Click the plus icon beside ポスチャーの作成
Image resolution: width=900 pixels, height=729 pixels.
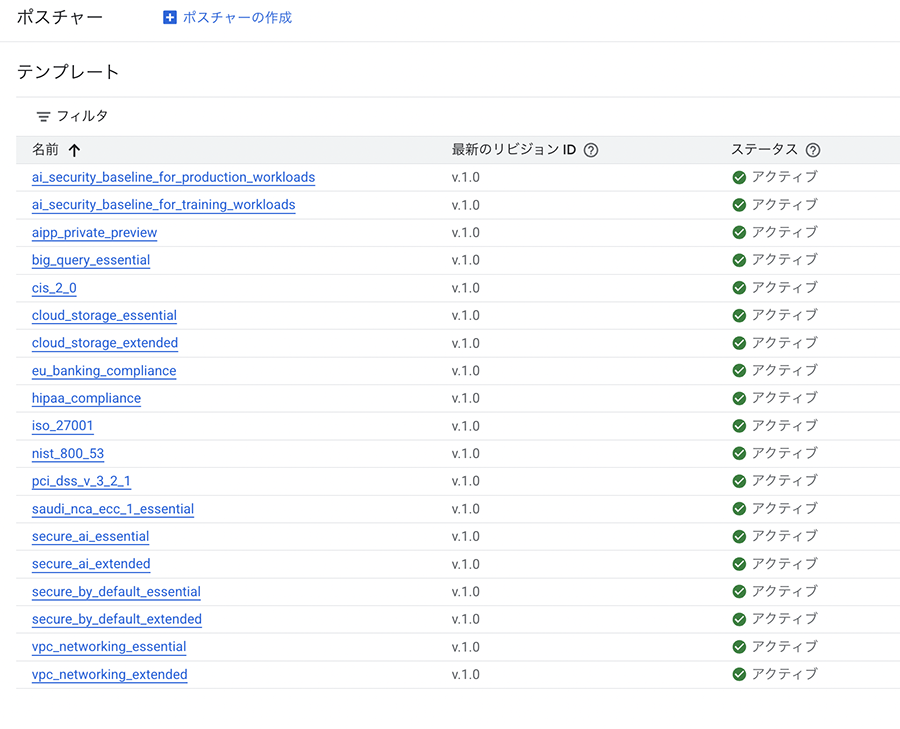point(170,18)
